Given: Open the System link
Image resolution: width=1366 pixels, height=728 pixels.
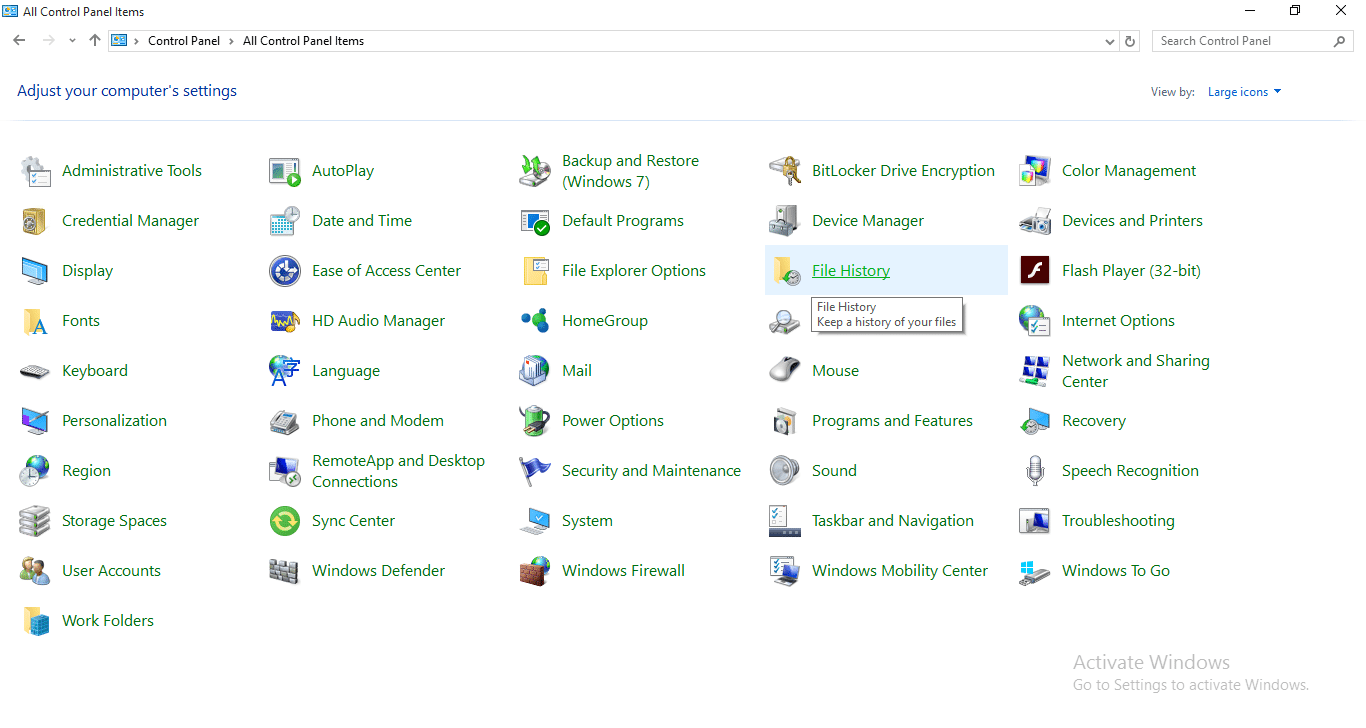Looking at the screenshot, I should pyautogui.click(x=587, y=521).
